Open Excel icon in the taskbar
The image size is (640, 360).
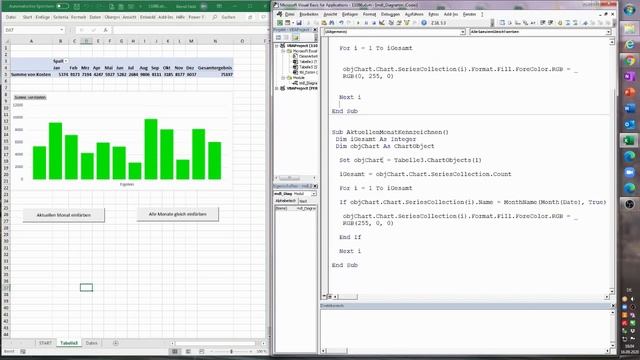pos(629,140)
